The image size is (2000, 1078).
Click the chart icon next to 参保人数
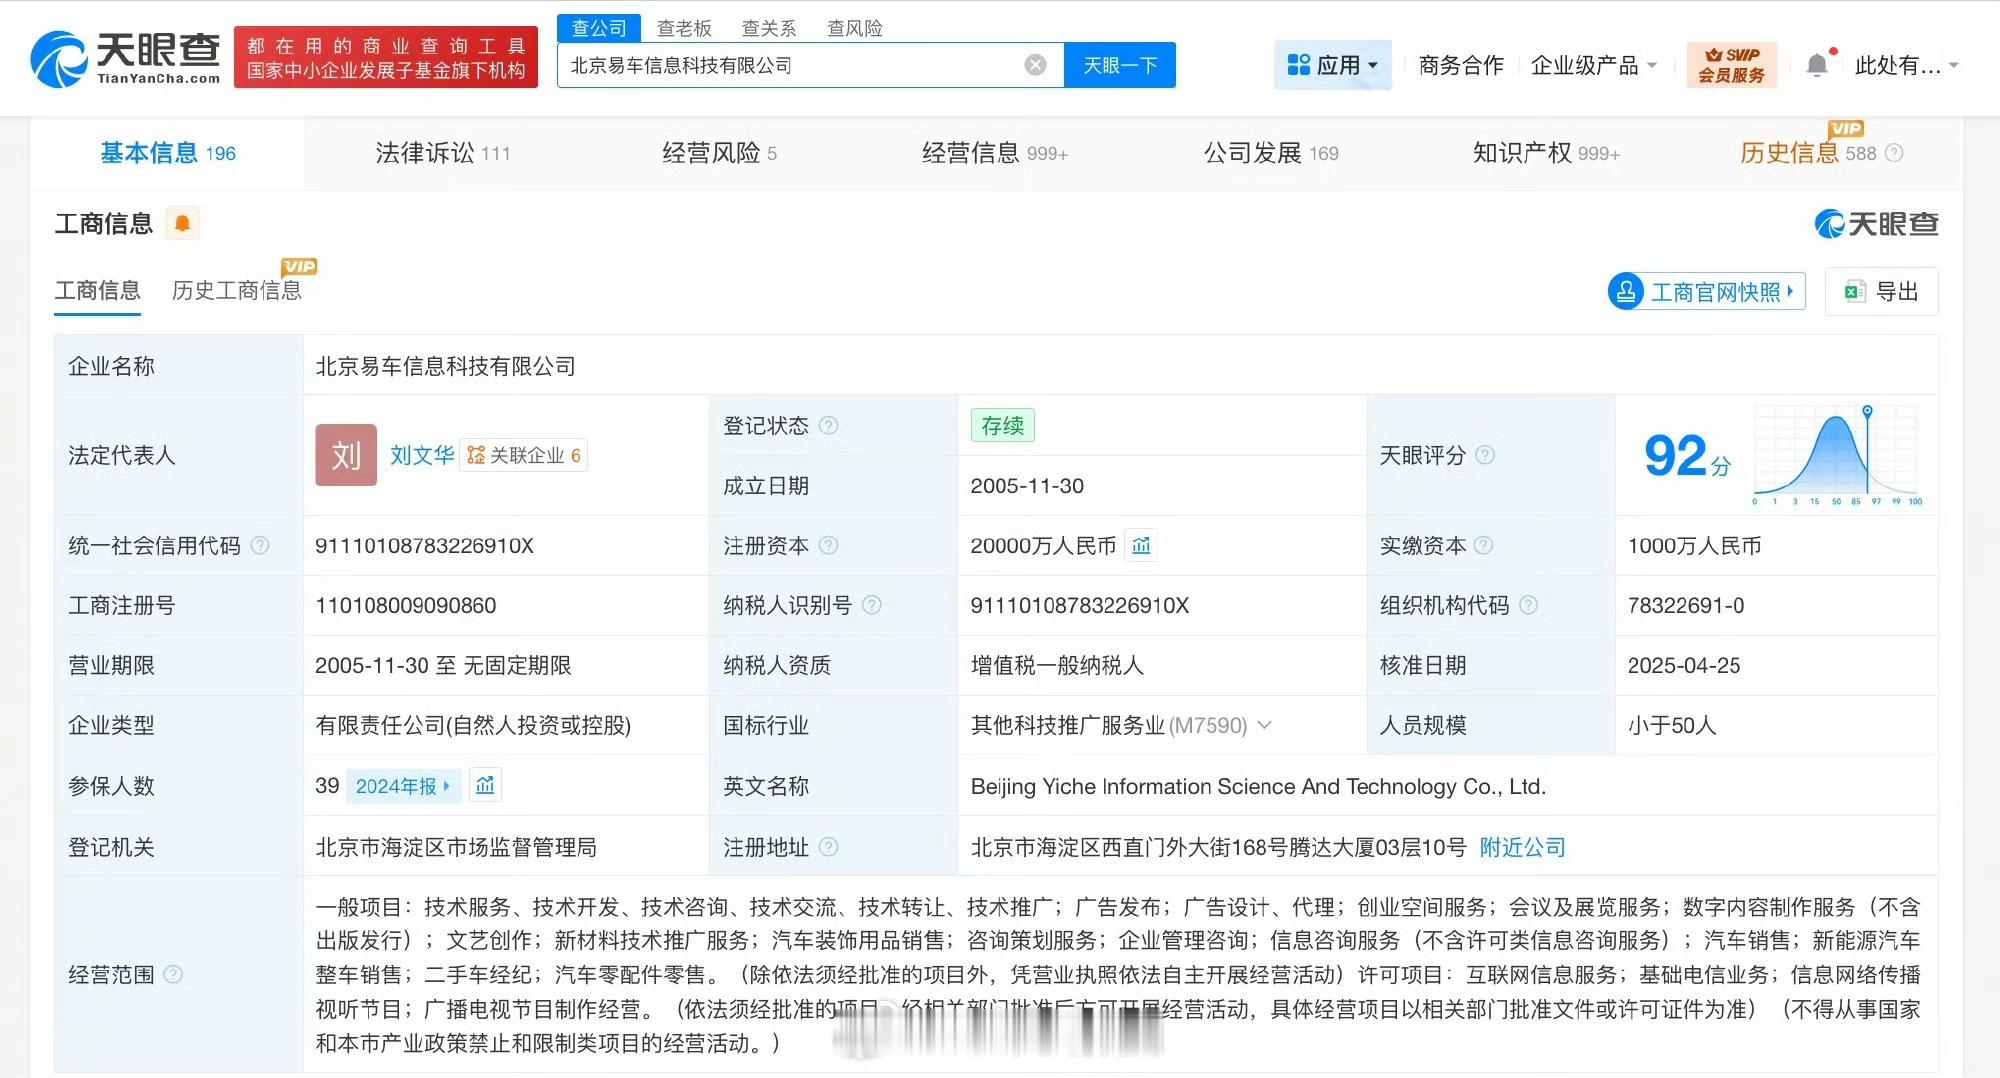coord(486,787)
